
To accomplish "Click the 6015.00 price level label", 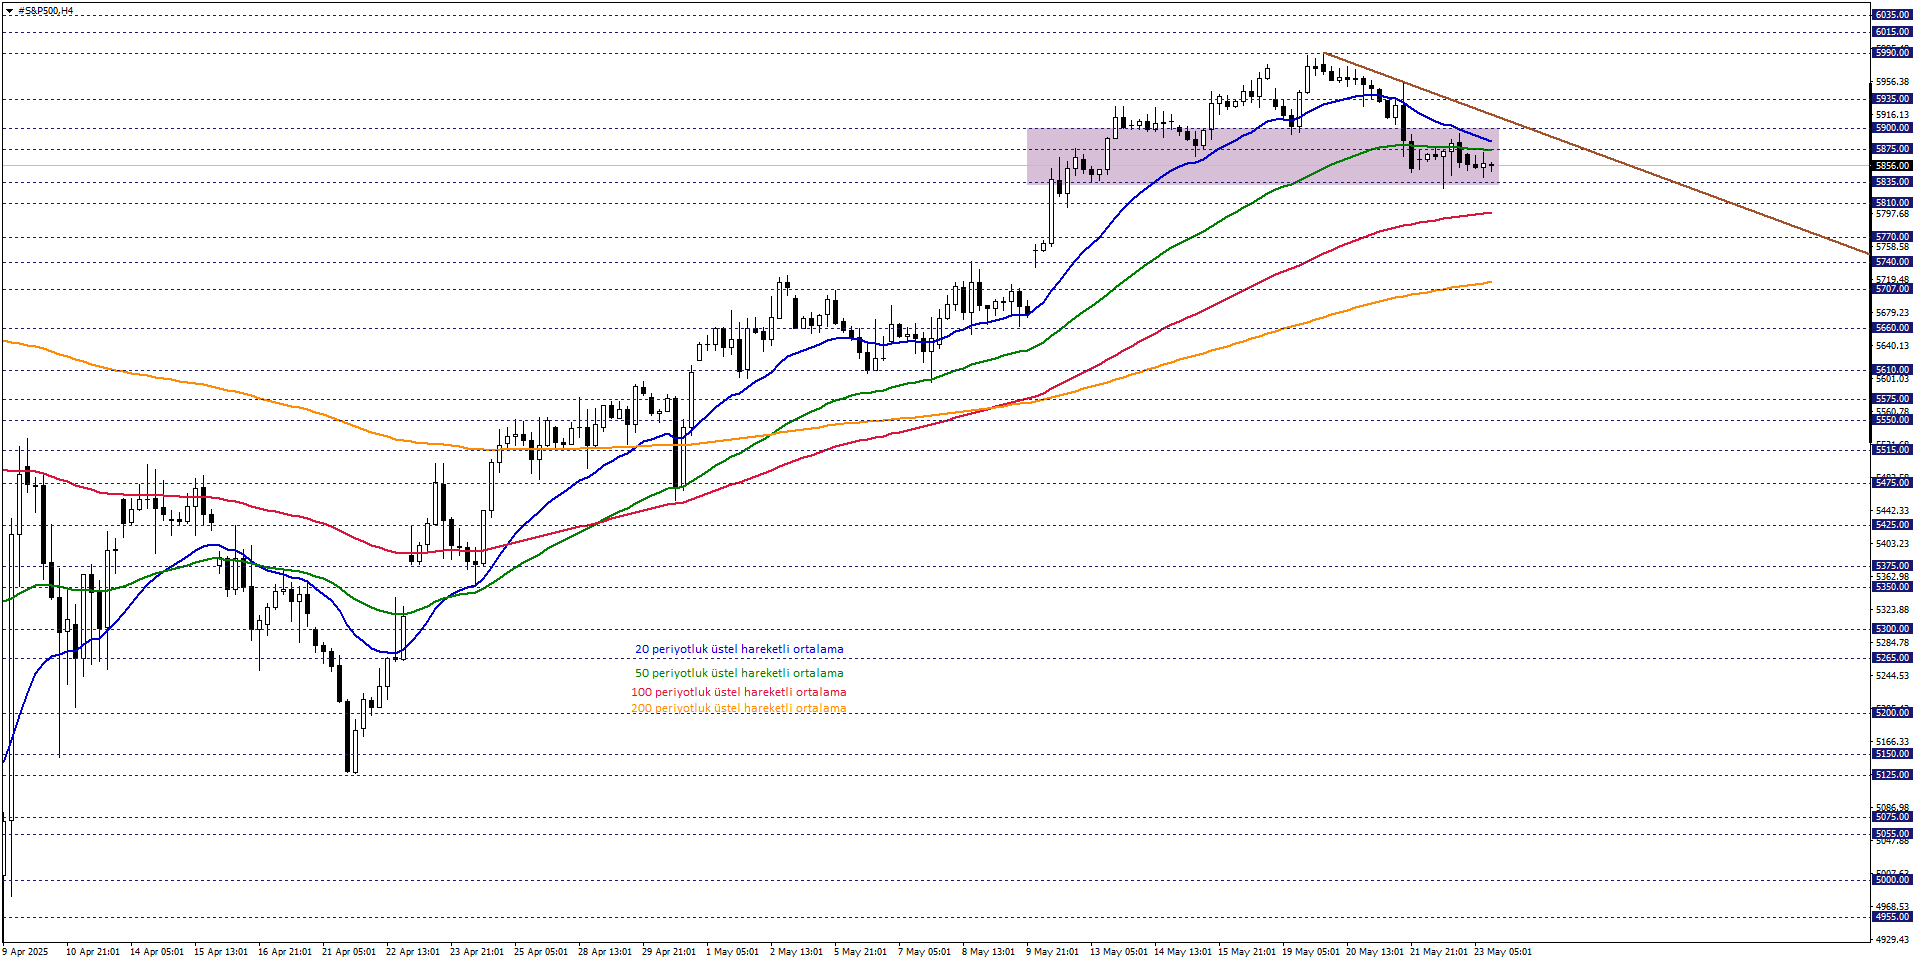I will click(1892, 32).
